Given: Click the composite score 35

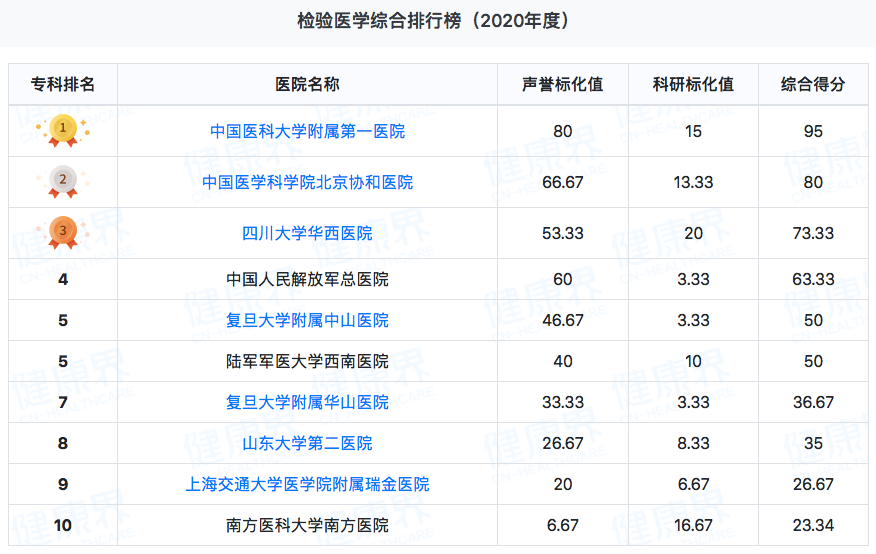Looking at the screenshot, I should pos(813,443).
